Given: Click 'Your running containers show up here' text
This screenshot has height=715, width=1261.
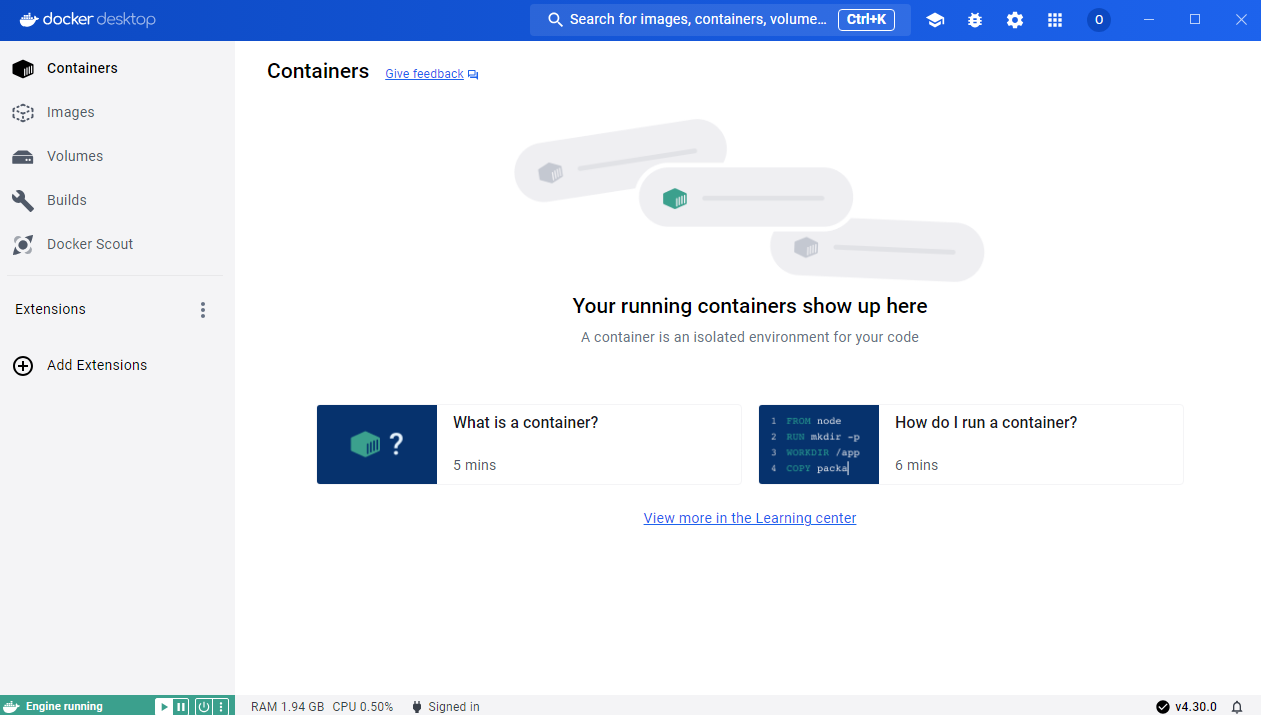Looking at the screenshot, I should click(x=750, y=306).
